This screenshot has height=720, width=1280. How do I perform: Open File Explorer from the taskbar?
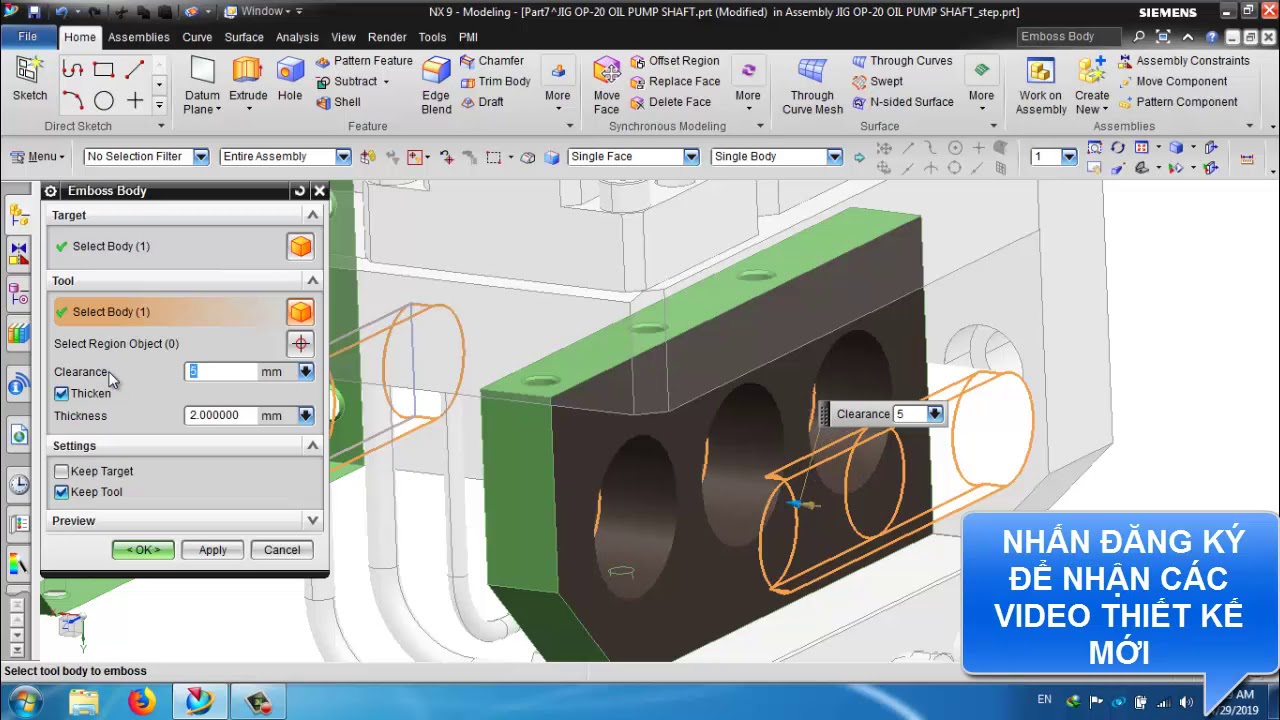pyautogui.click(x=84, y=702)
